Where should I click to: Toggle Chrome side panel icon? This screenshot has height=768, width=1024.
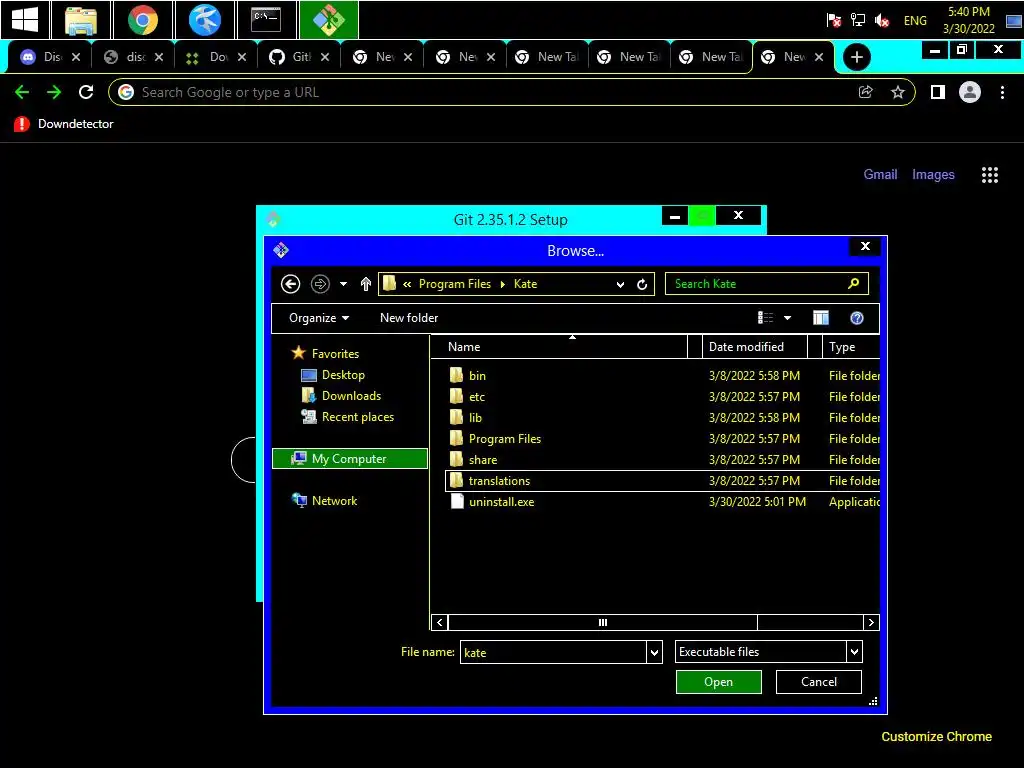[x=938, y=92]
